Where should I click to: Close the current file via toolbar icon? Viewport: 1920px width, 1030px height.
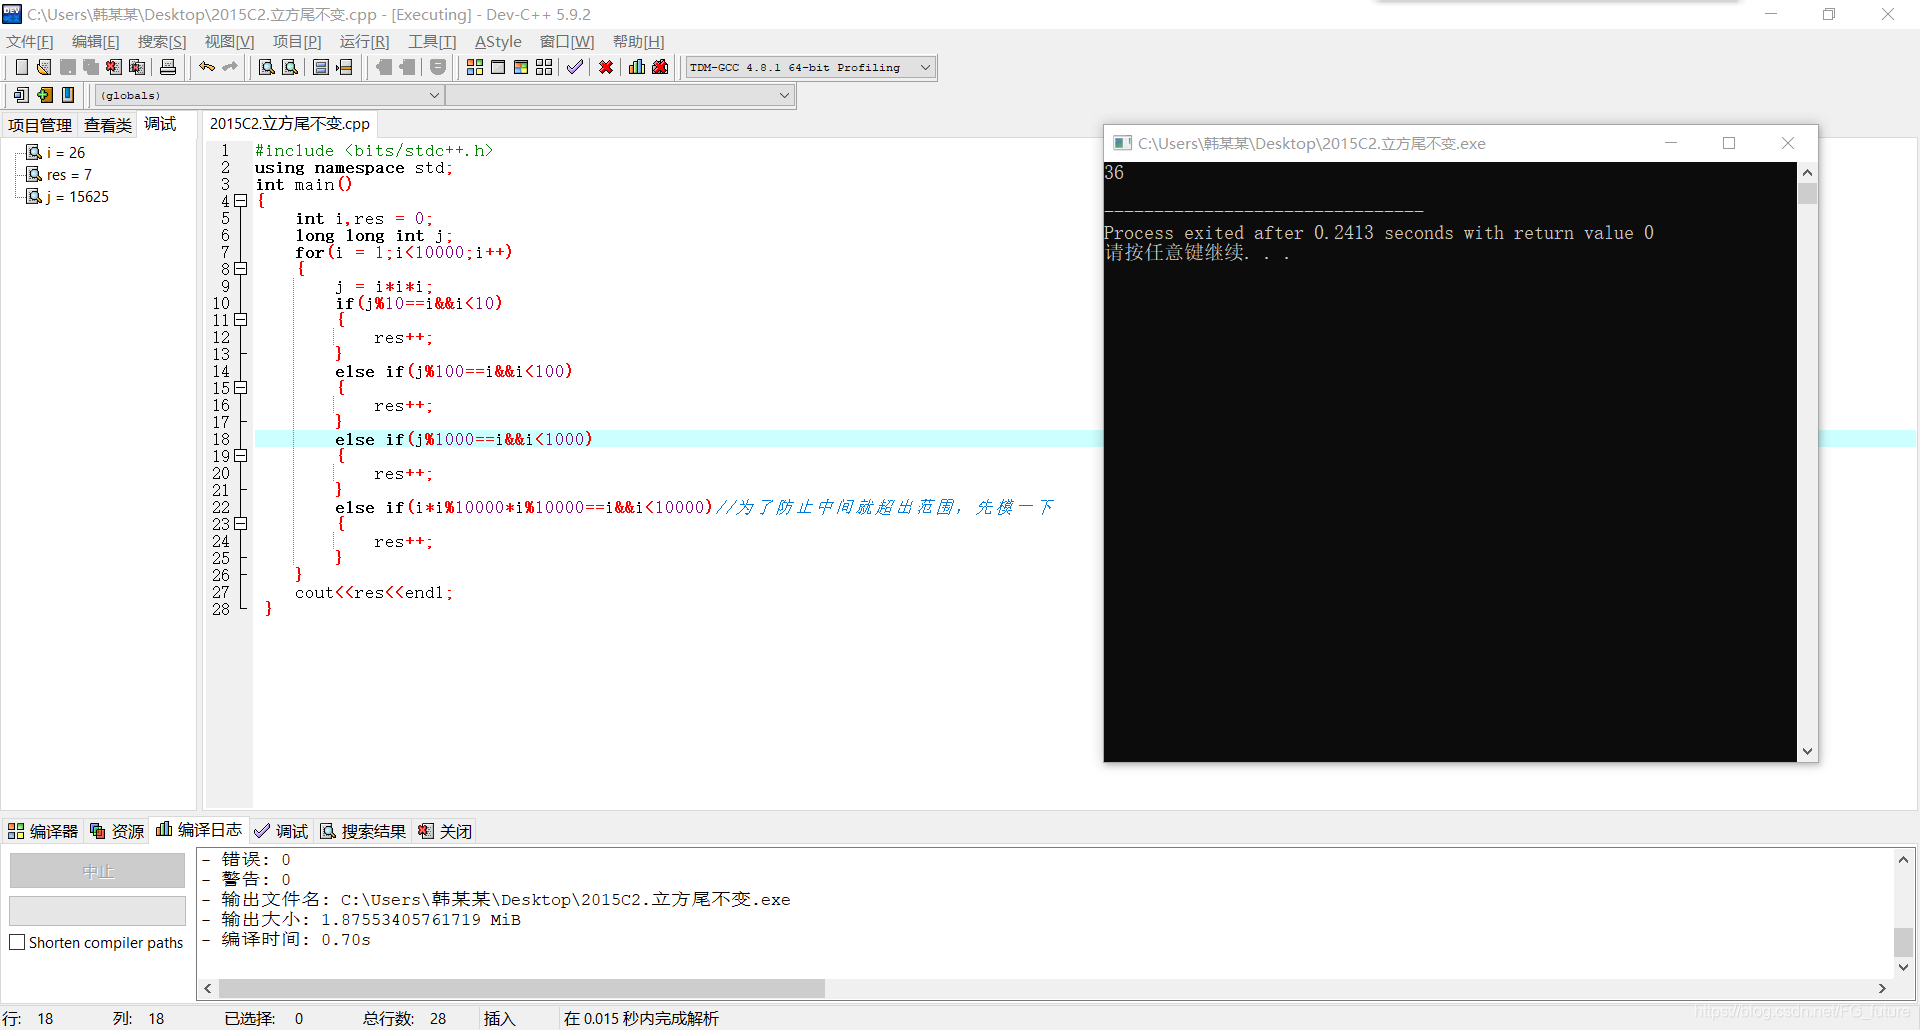[x=114, y=67]
